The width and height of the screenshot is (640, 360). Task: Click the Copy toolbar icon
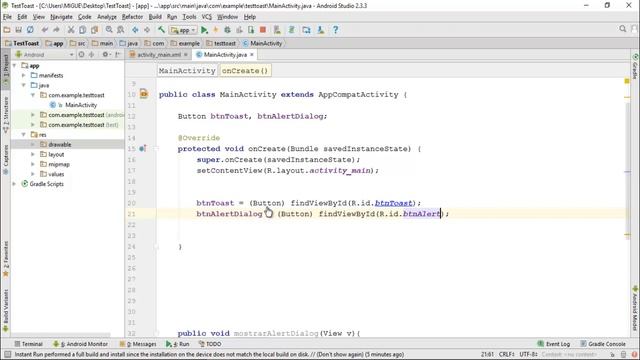tap(82, 30)
